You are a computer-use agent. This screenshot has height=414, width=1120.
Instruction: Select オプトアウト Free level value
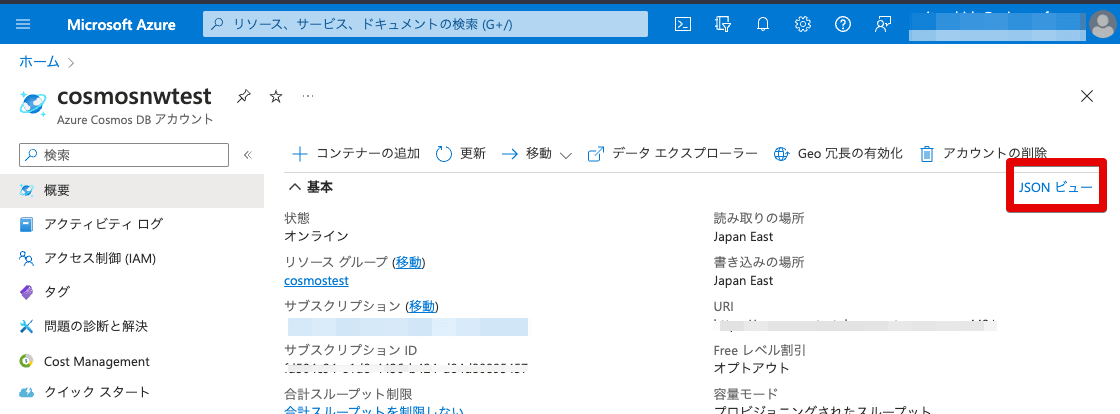click(x=751, y=368)
